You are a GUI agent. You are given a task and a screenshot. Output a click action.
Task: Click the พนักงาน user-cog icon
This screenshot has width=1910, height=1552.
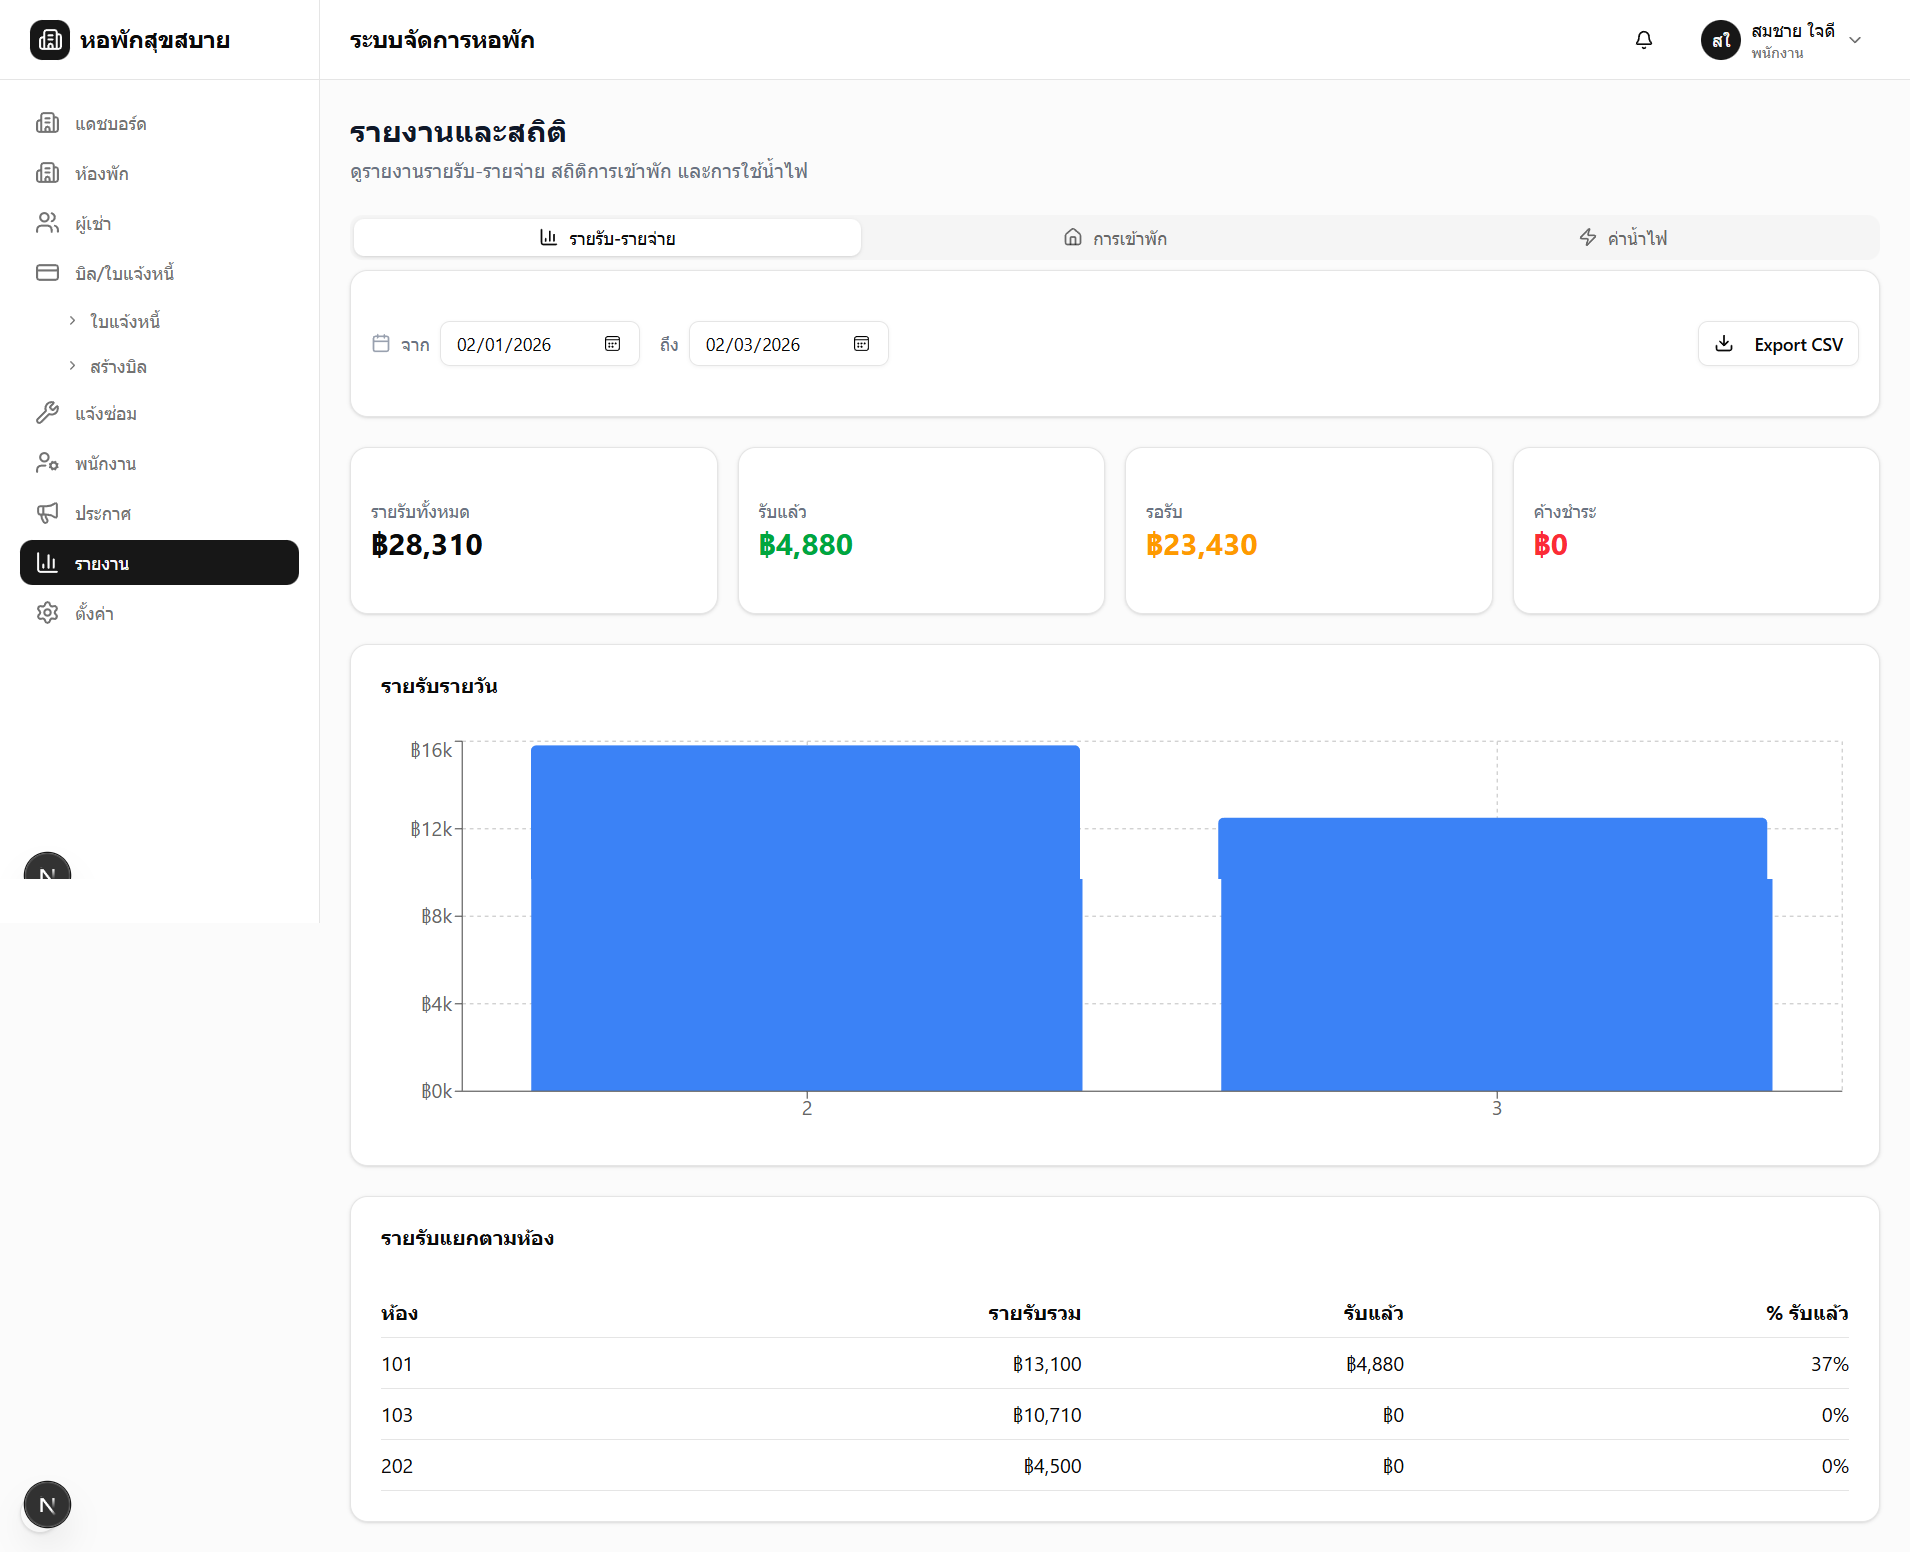[x=47, y=463]
